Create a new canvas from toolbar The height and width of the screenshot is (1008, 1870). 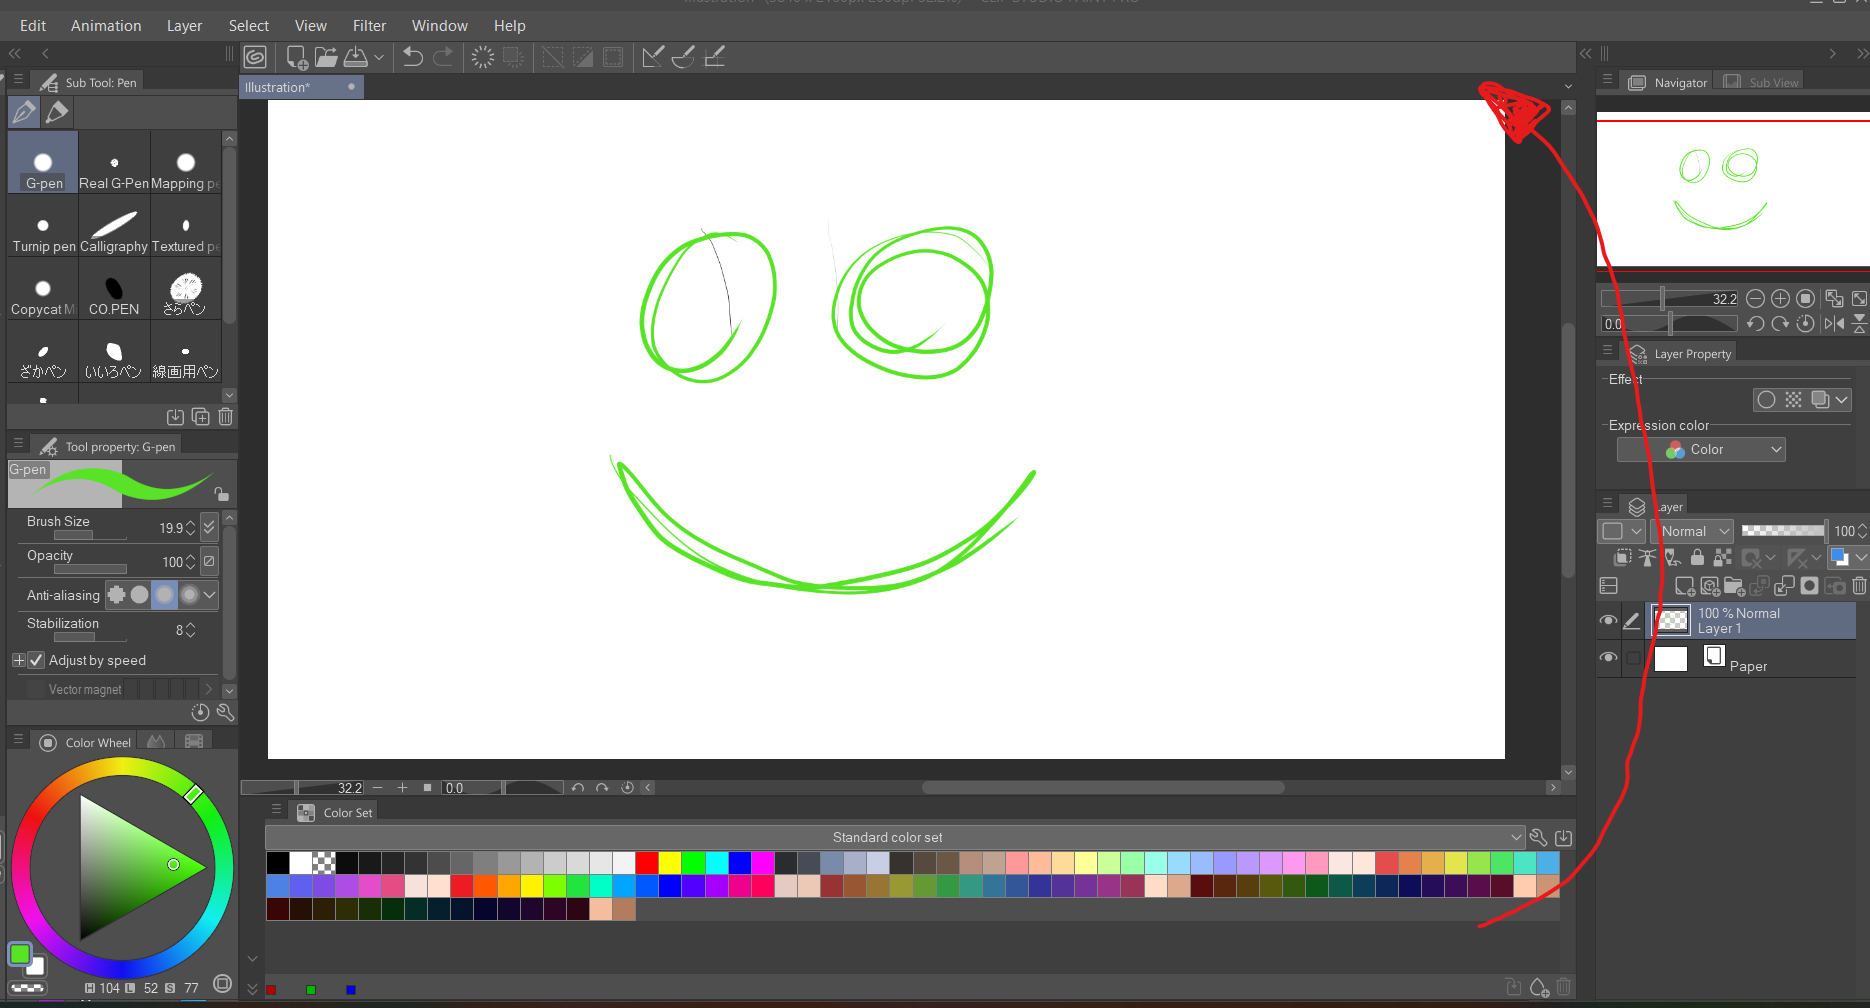pyautogui.click(x=296, y=57)
